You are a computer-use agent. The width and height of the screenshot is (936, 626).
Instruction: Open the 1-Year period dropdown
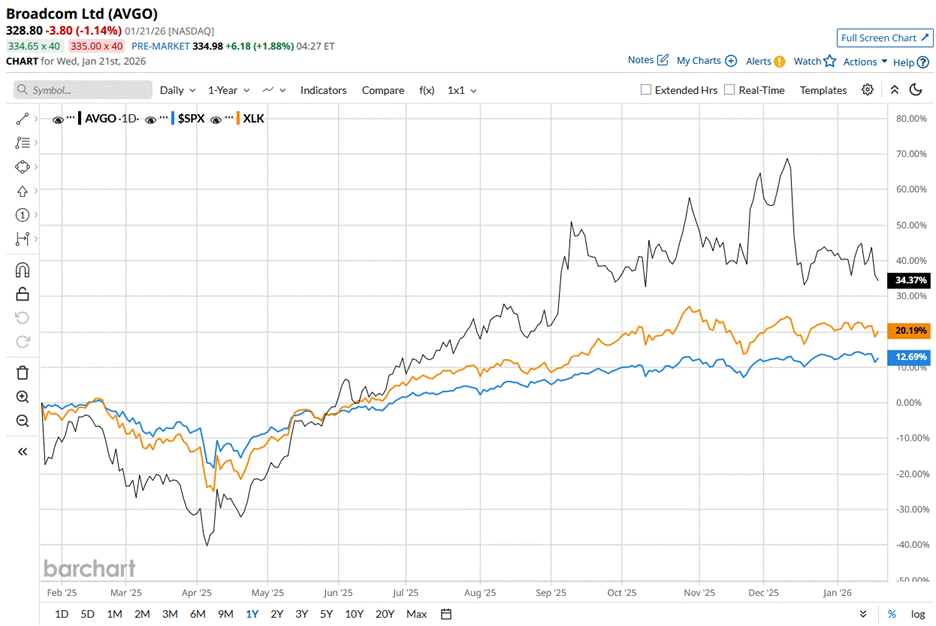(229, 90)
